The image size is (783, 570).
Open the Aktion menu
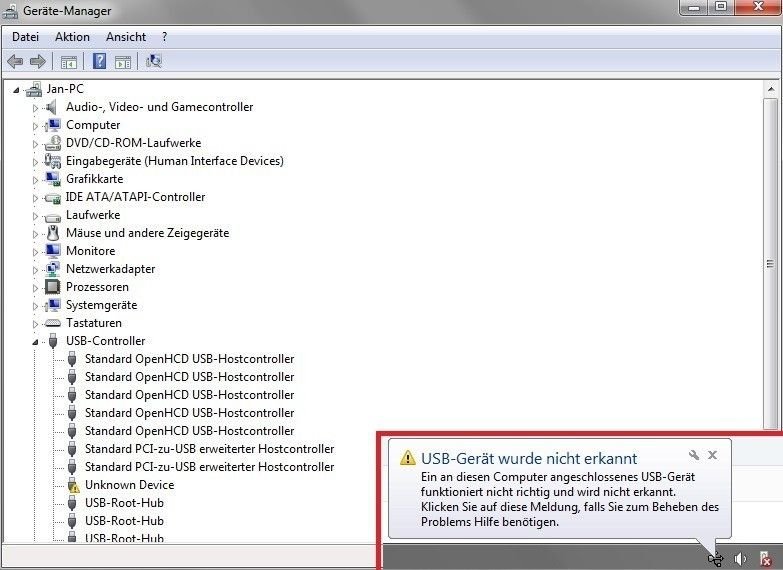click(72, 37)
